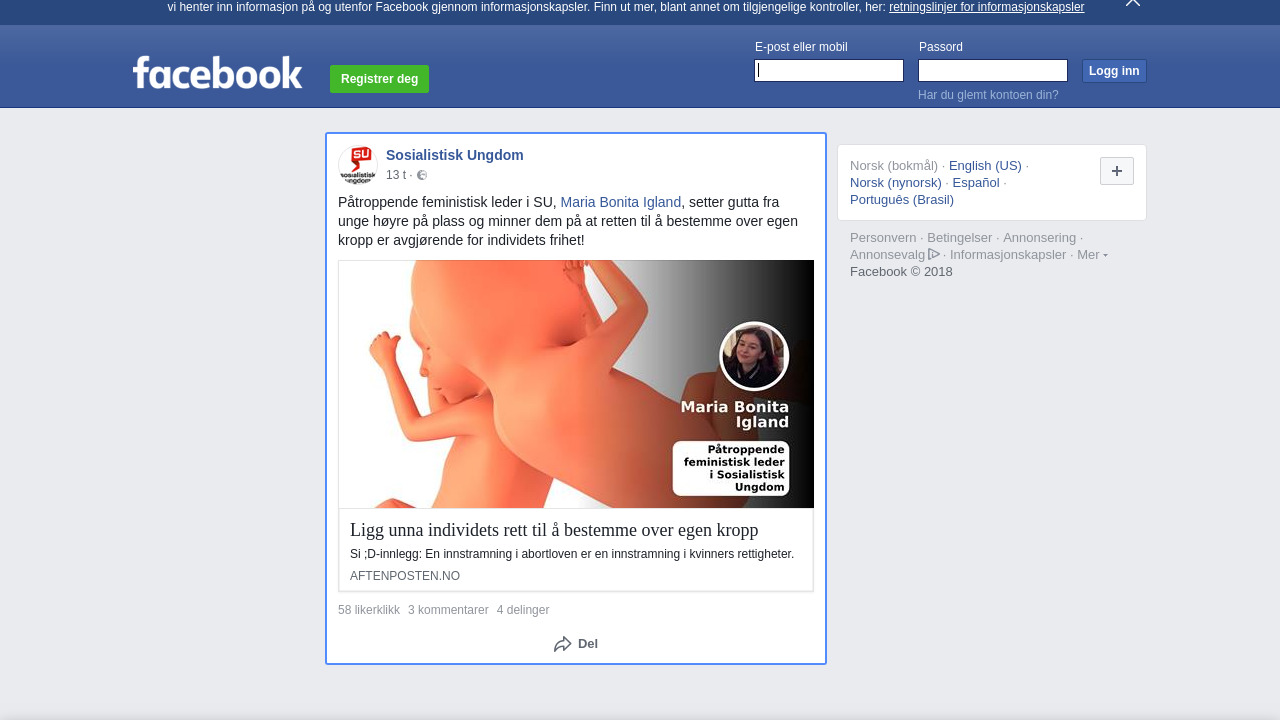This screenshot has height=720, width=1280.
Task: Click the Norsk (bokmål) current language text
Action: tap(894, 166)
